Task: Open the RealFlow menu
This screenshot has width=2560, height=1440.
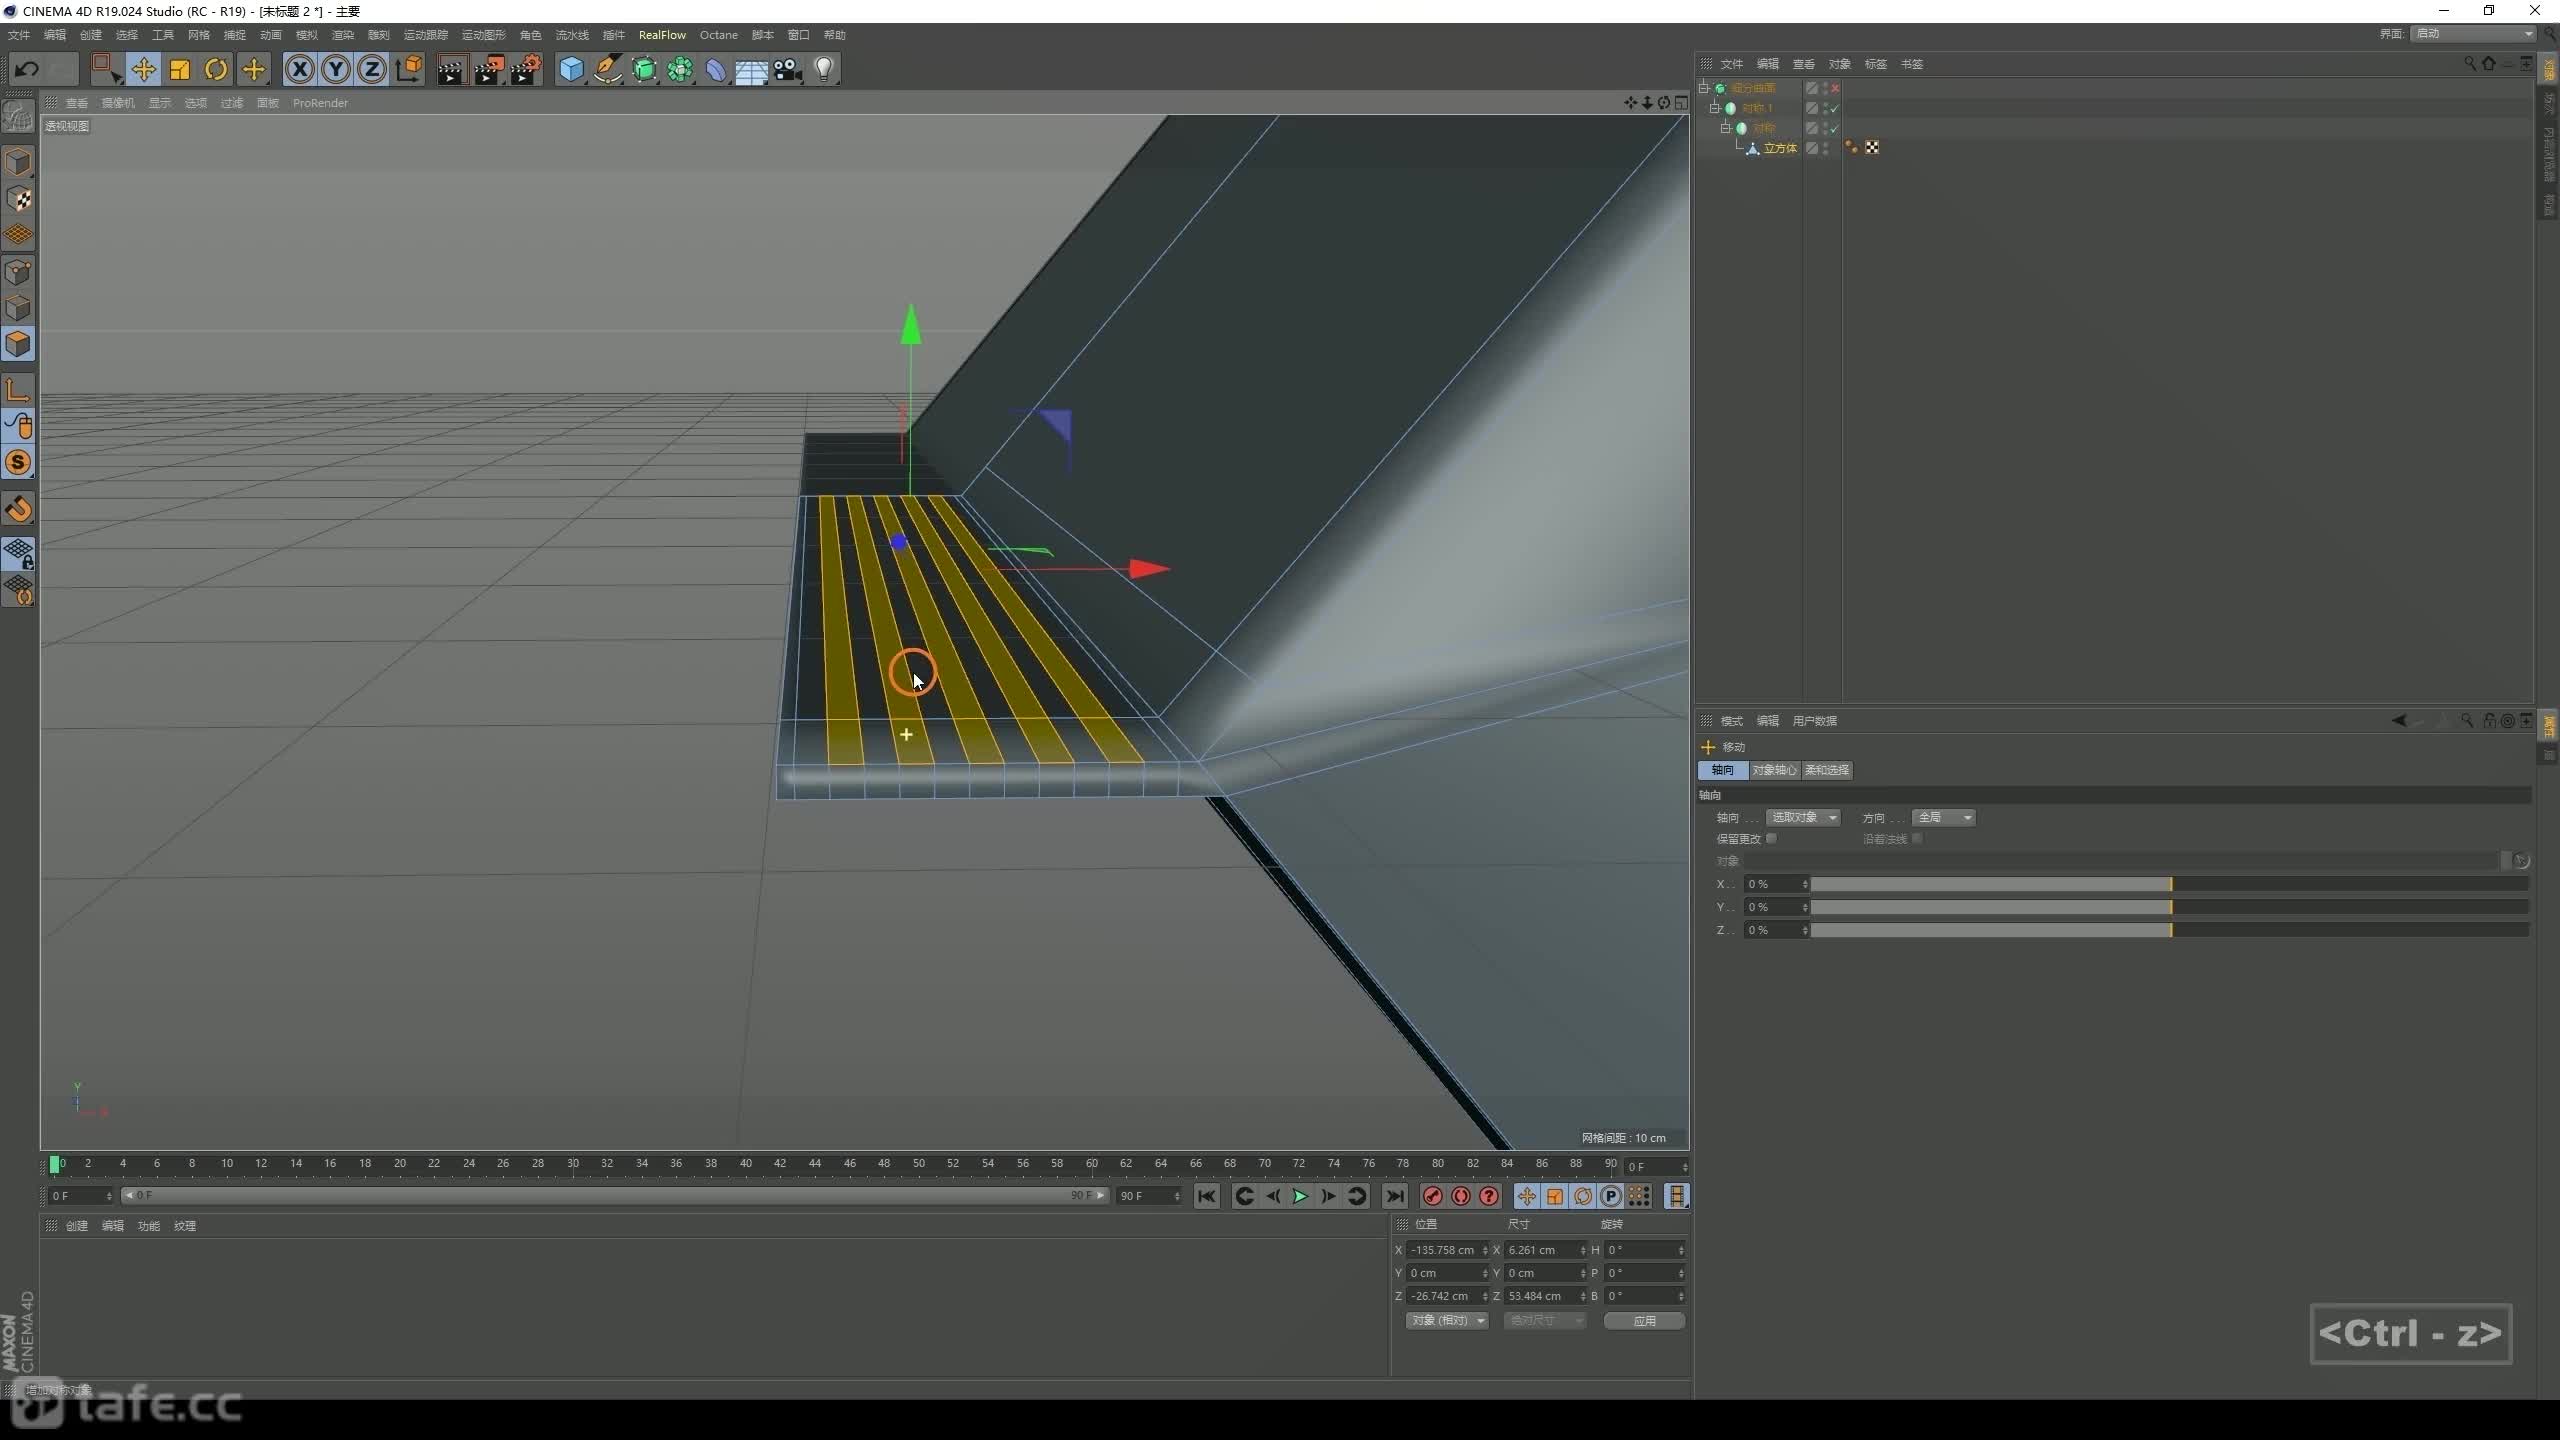Action: [x=662, y=35]
